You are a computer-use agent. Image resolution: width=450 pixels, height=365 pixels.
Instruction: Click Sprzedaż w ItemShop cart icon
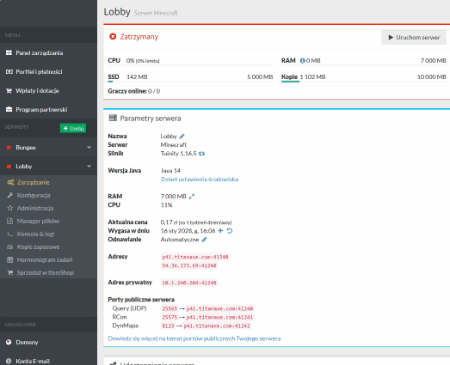10,273
